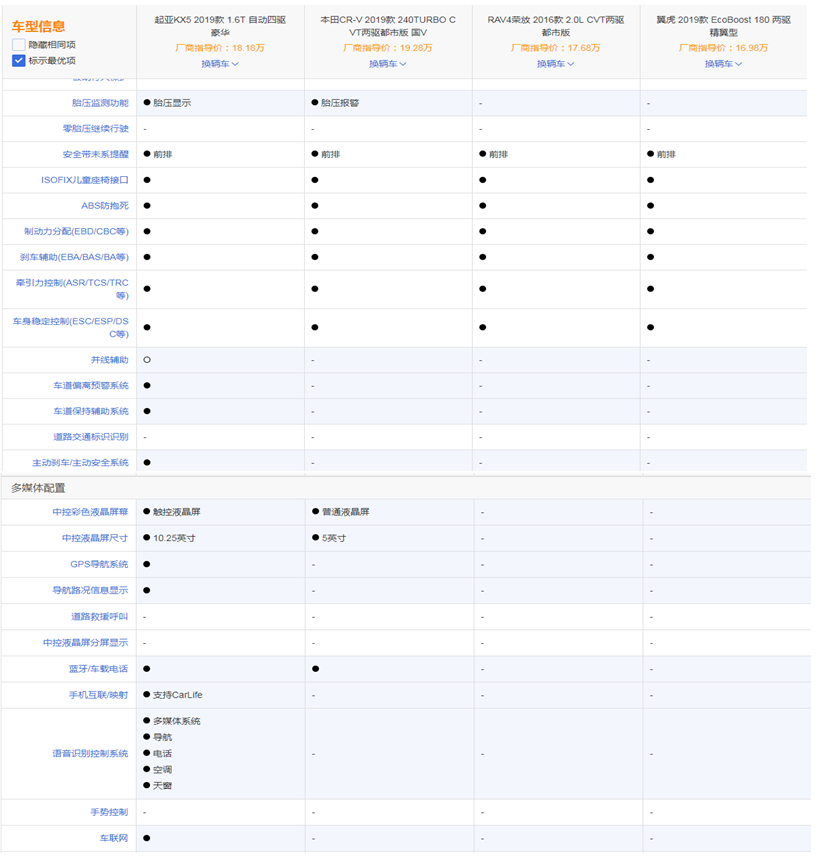
Task: Click 刹车辅助(EBA/BAS/BA等) label
Action: point(74,257)
